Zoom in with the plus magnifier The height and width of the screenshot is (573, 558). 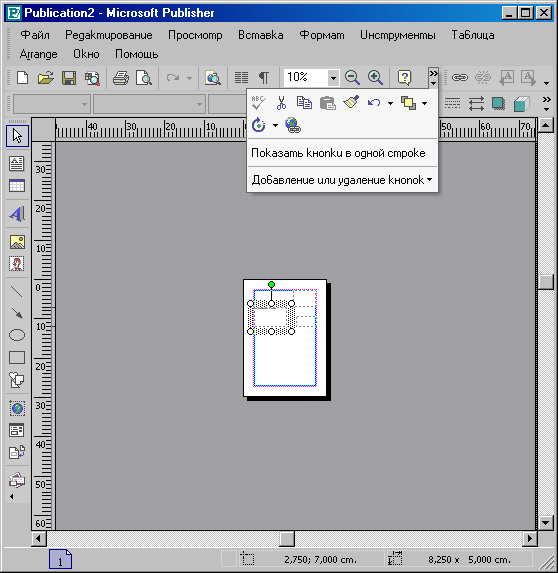coord(375,77)
